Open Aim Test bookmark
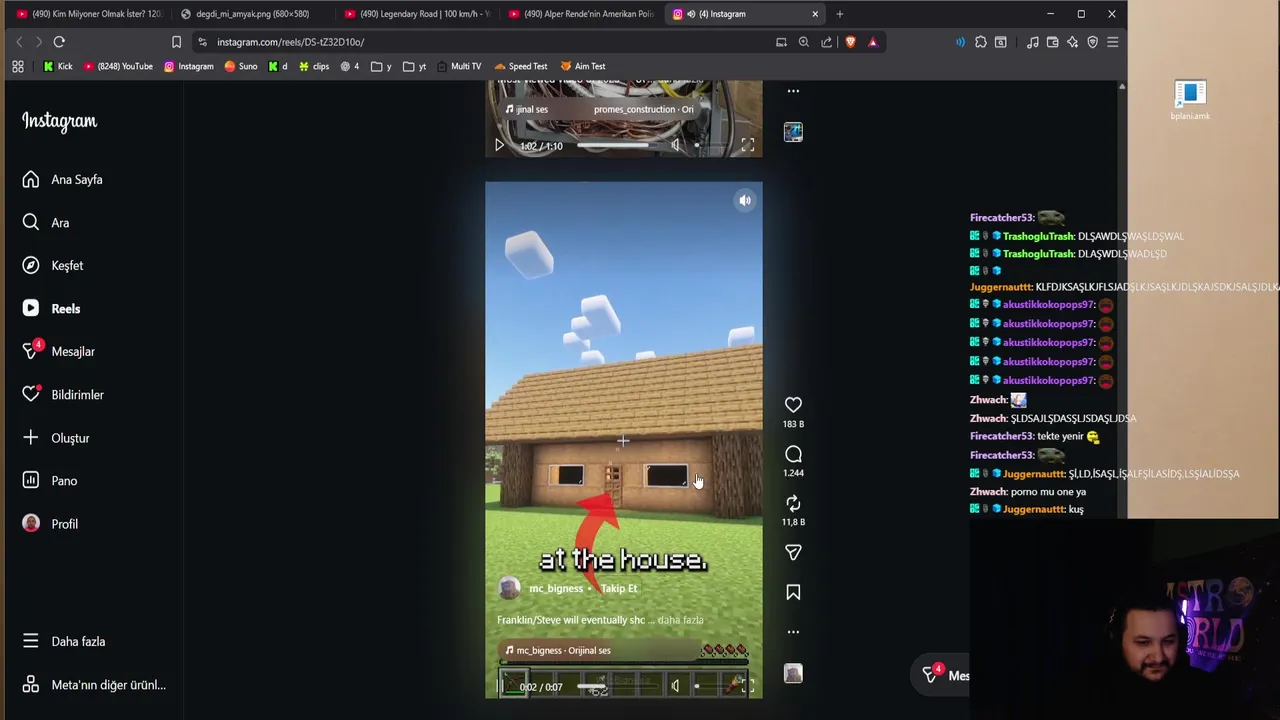Screen dimensions: 1280x720 click(x=583, y=66)
